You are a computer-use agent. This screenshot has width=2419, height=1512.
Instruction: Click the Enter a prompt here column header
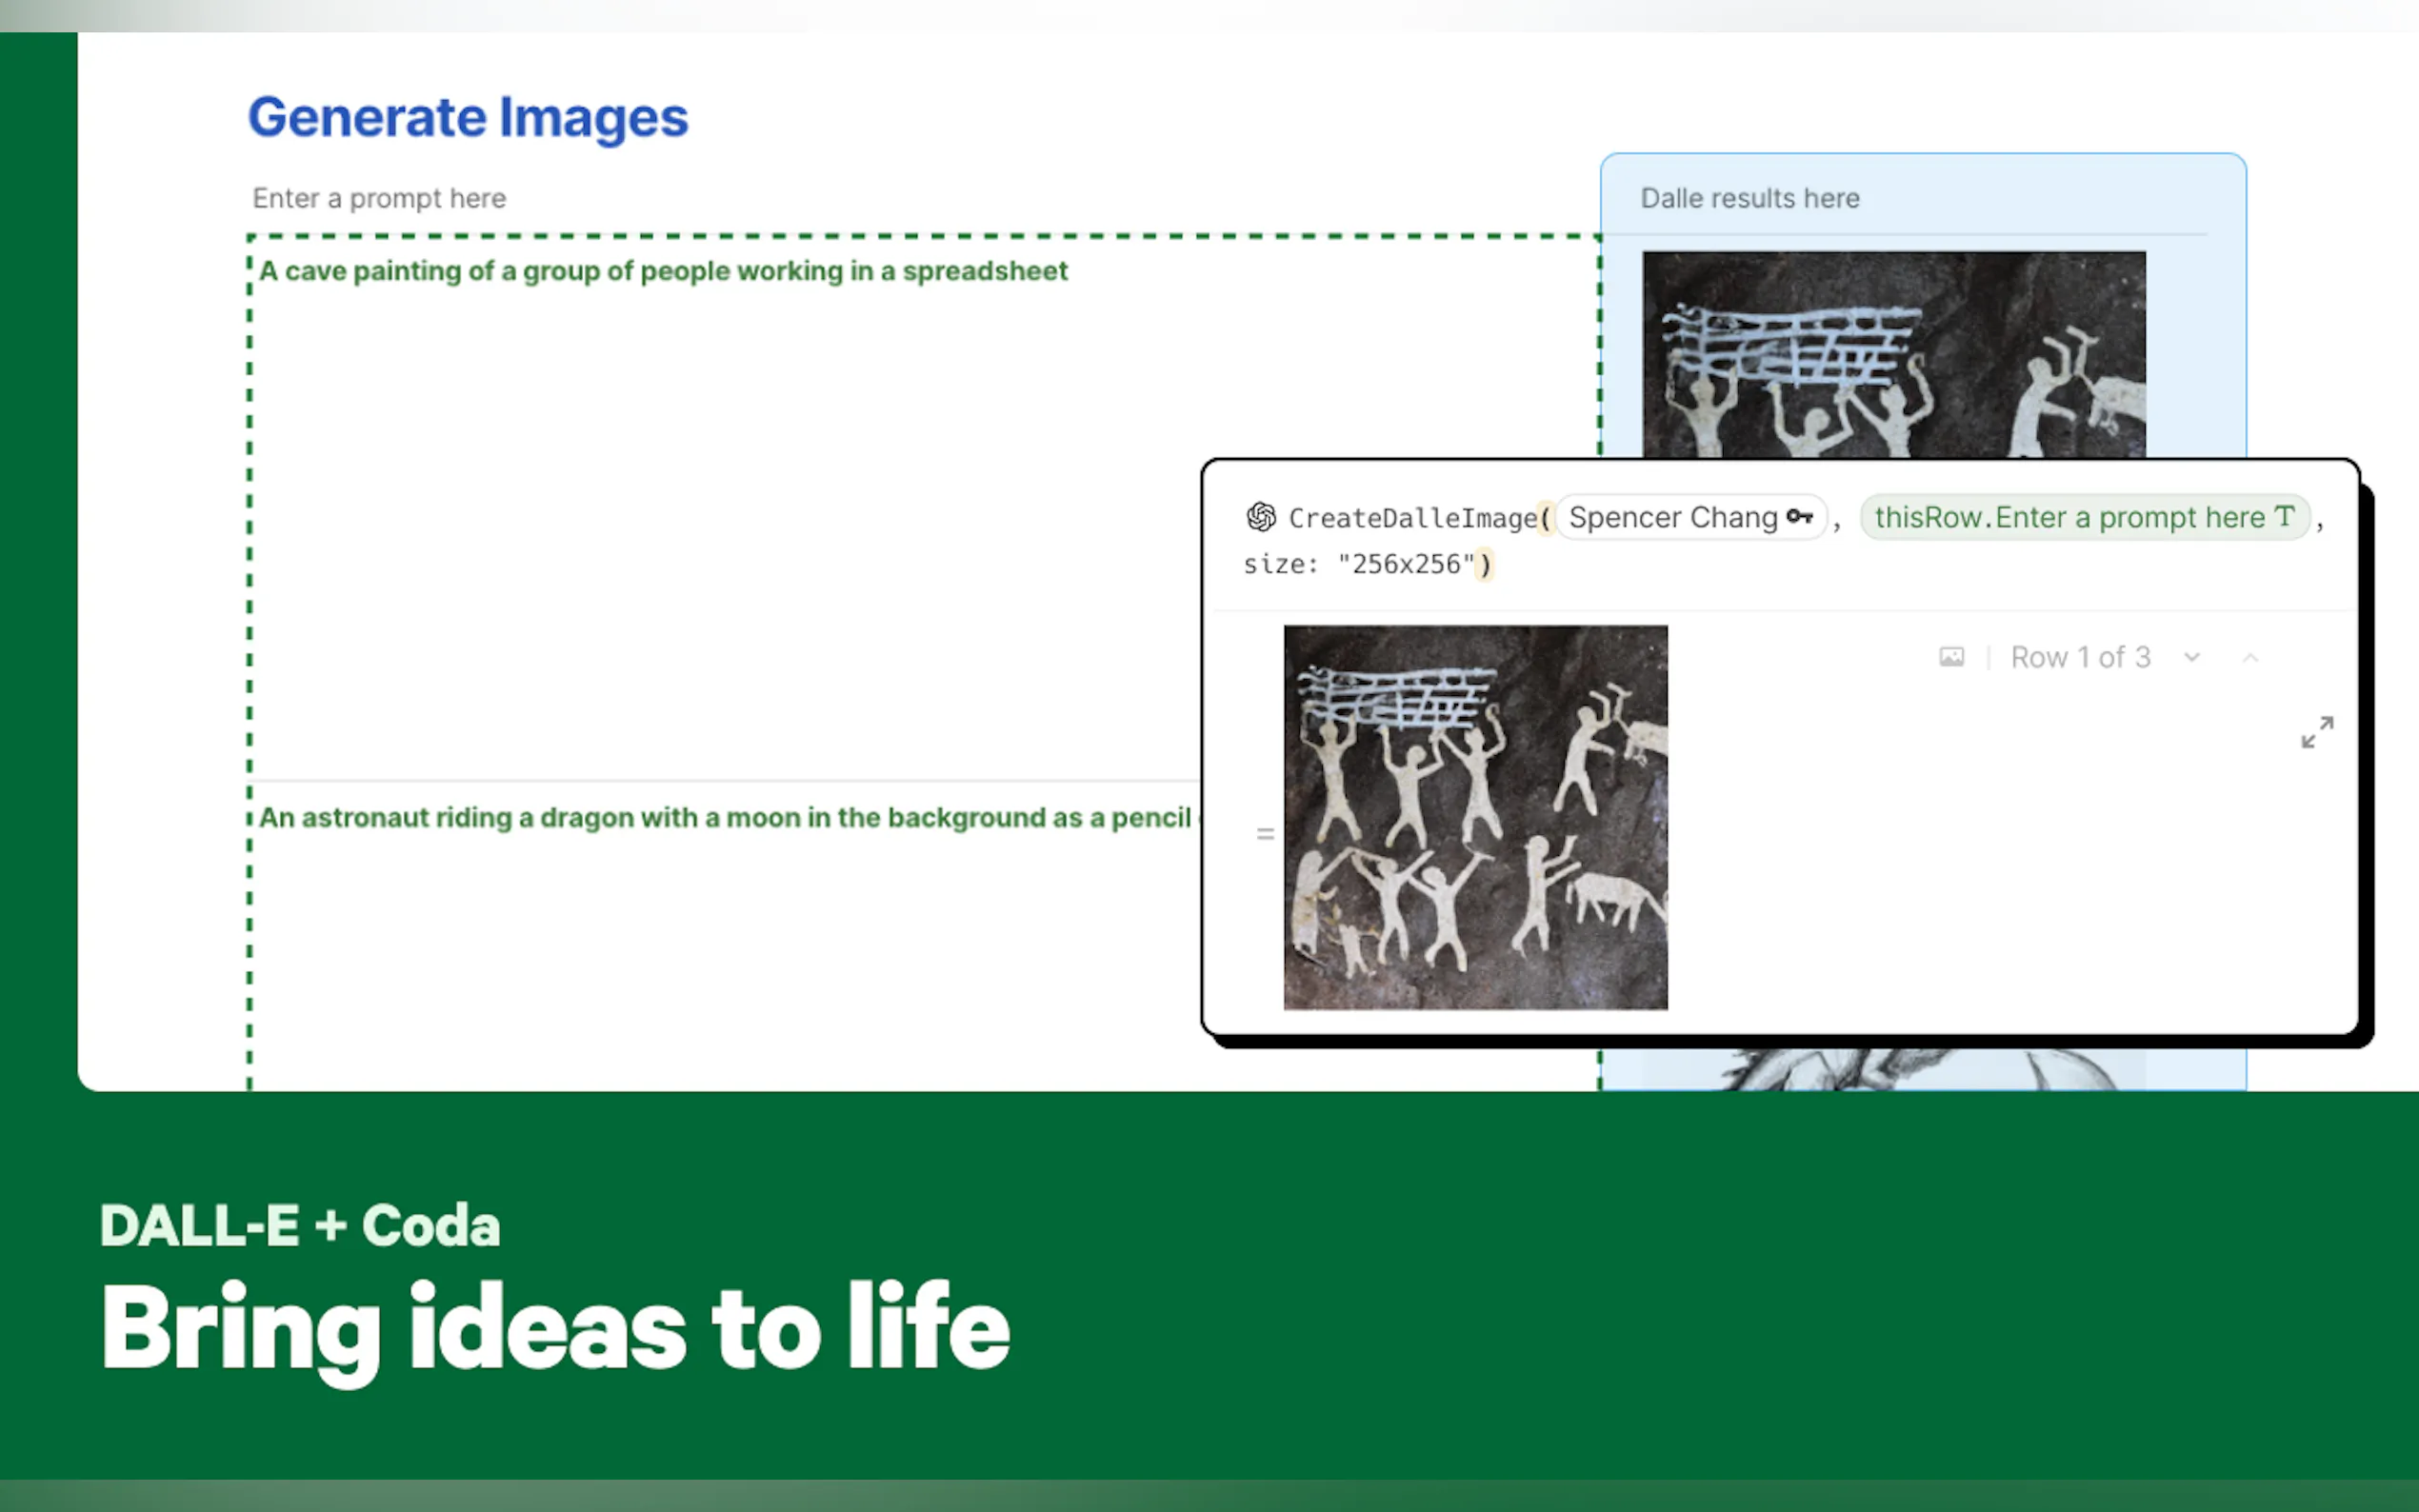tap(379, 198)
